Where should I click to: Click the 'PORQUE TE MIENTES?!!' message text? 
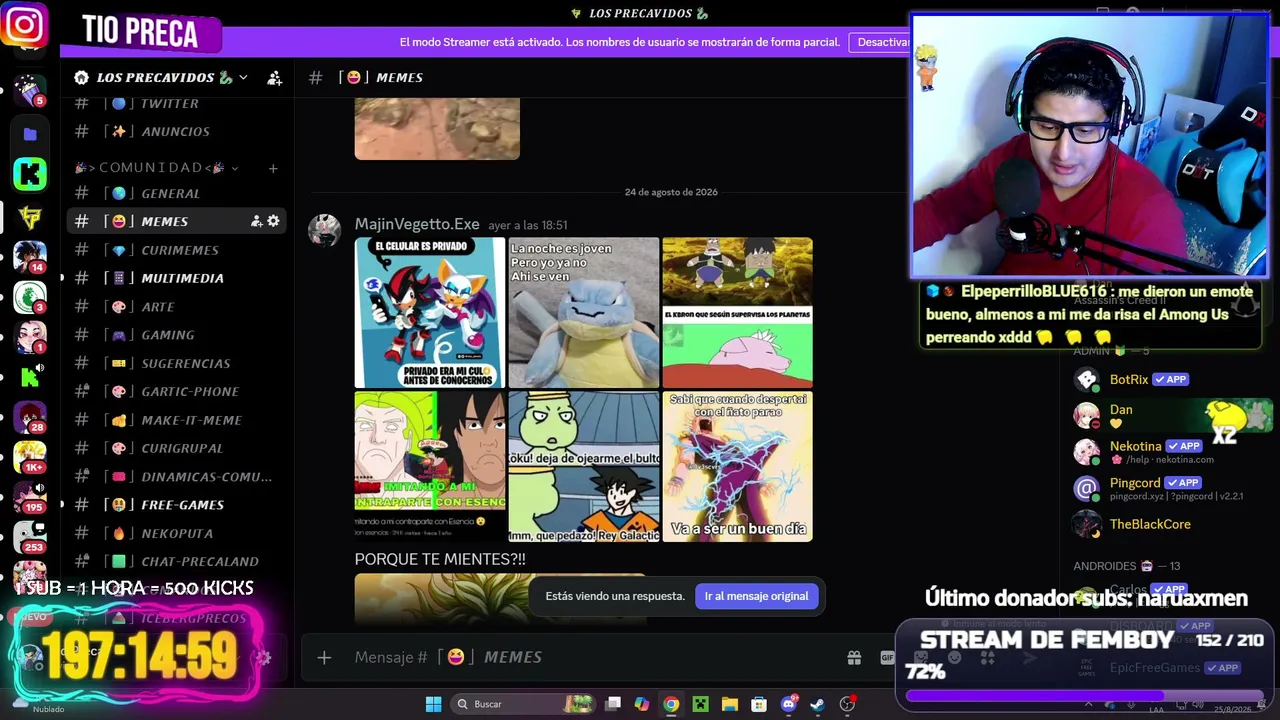440,559
